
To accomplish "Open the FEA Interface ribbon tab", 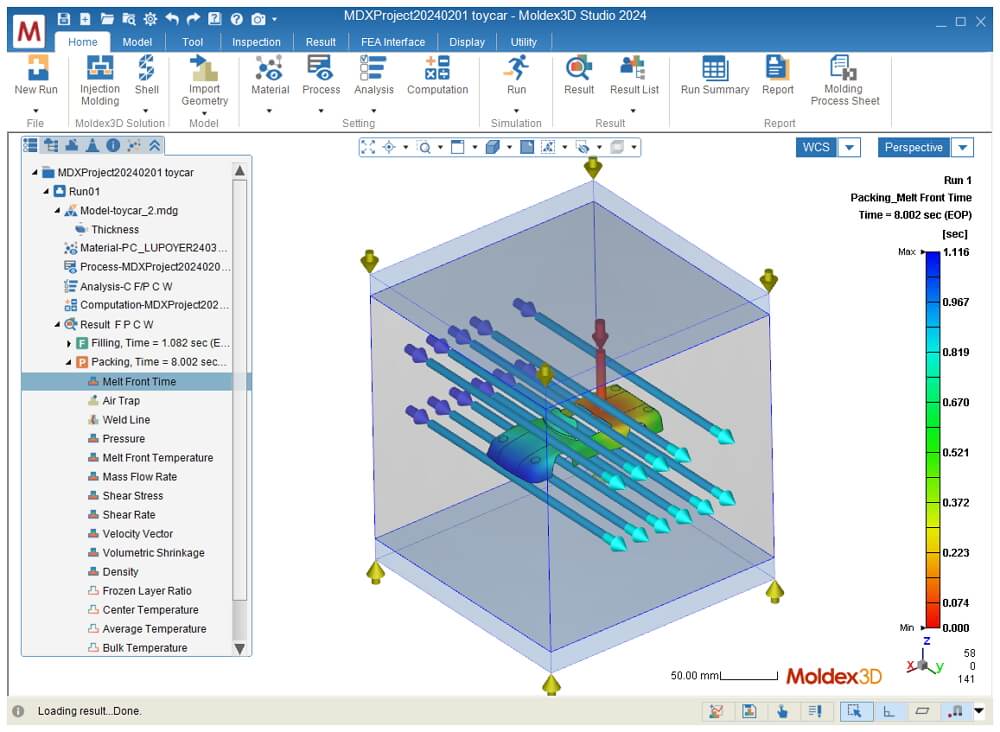I will [393, 42].
